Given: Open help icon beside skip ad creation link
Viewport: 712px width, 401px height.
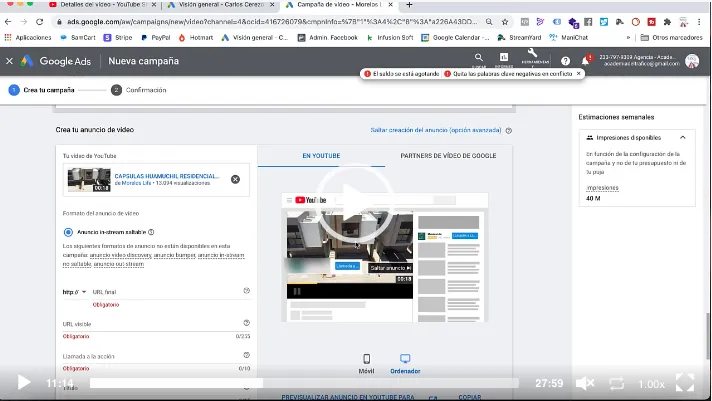Looking at the screenshot, I should pyautogui.click(x=509, y=131).
